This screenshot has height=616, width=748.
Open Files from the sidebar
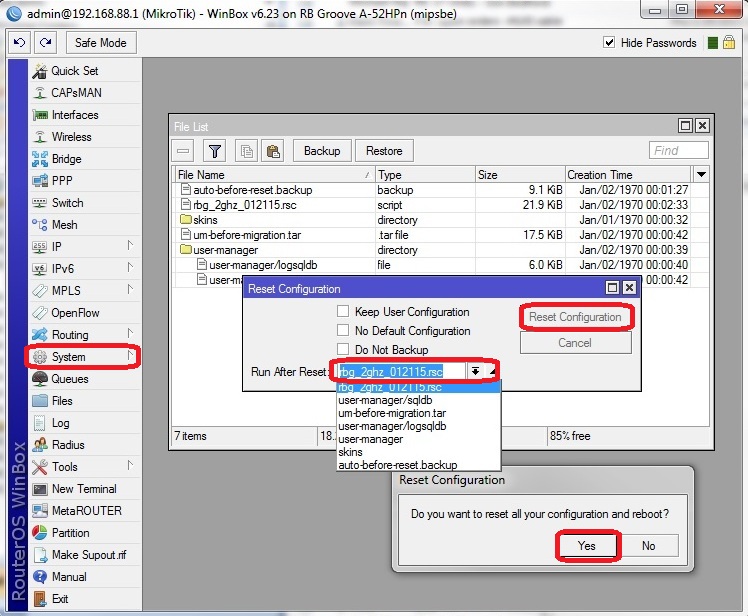[x=85, y=401]
